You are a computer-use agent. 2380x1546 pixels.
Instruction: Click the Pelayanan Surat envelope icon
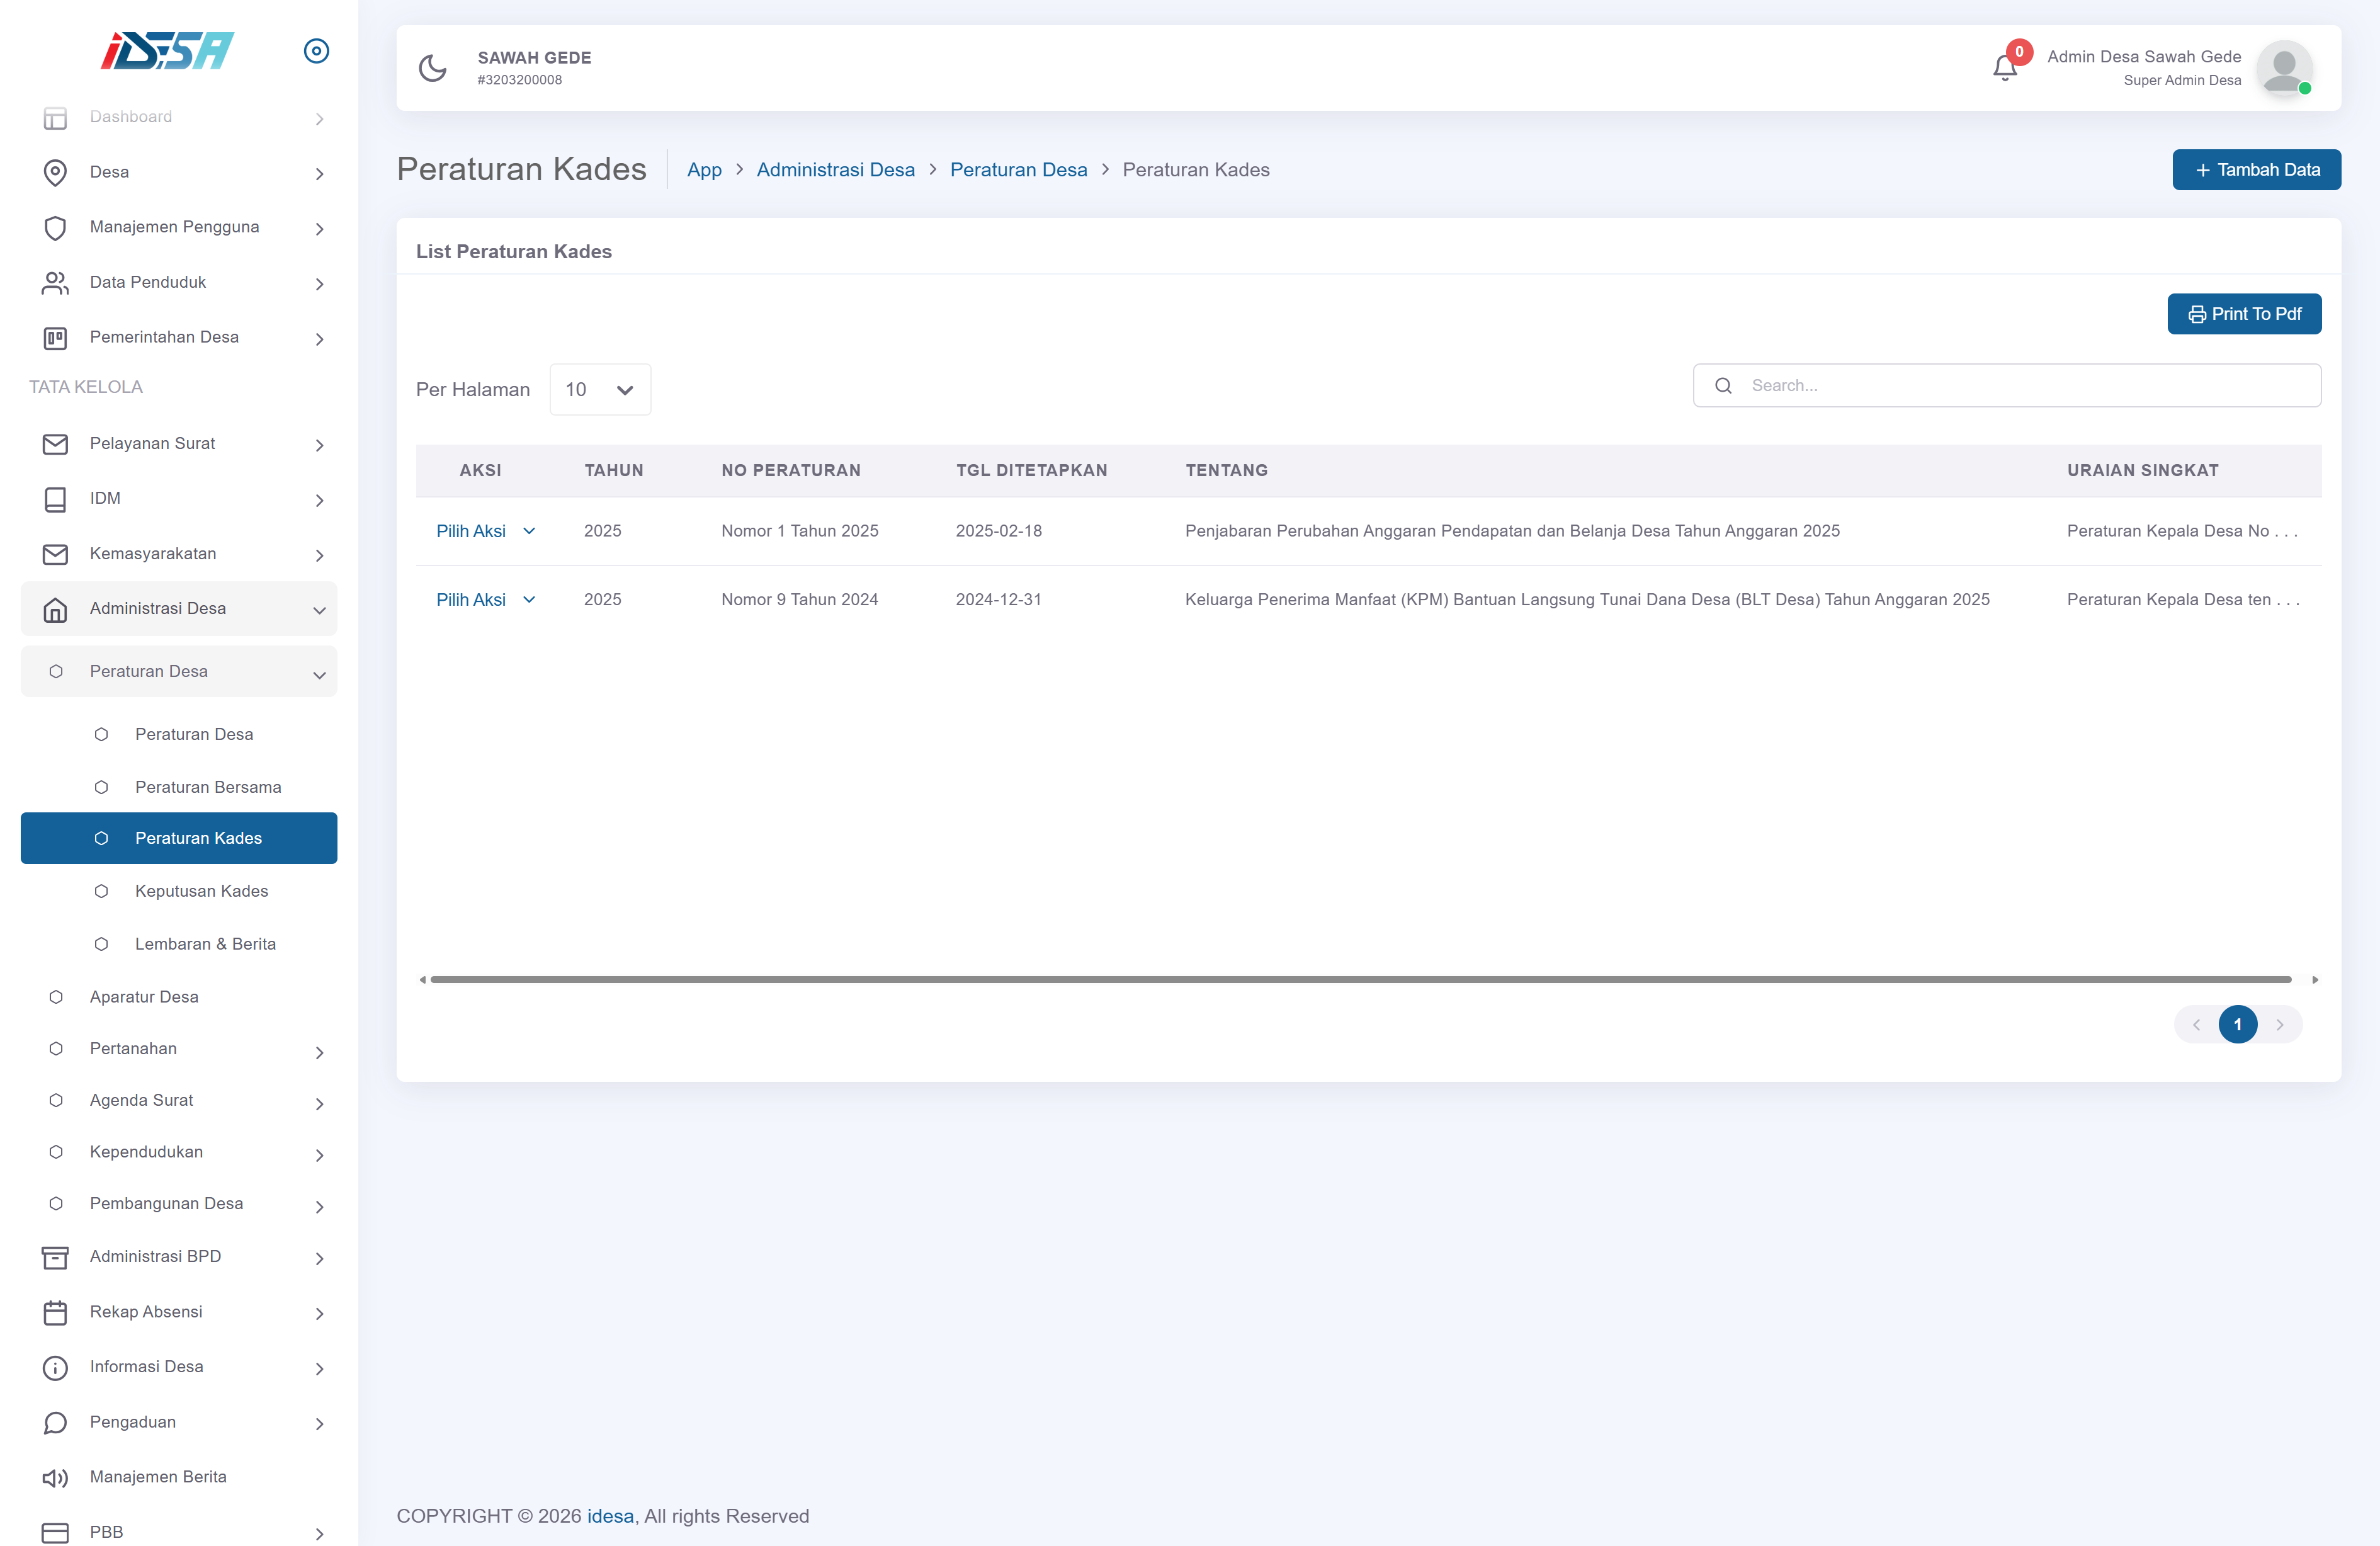point(55,444)
